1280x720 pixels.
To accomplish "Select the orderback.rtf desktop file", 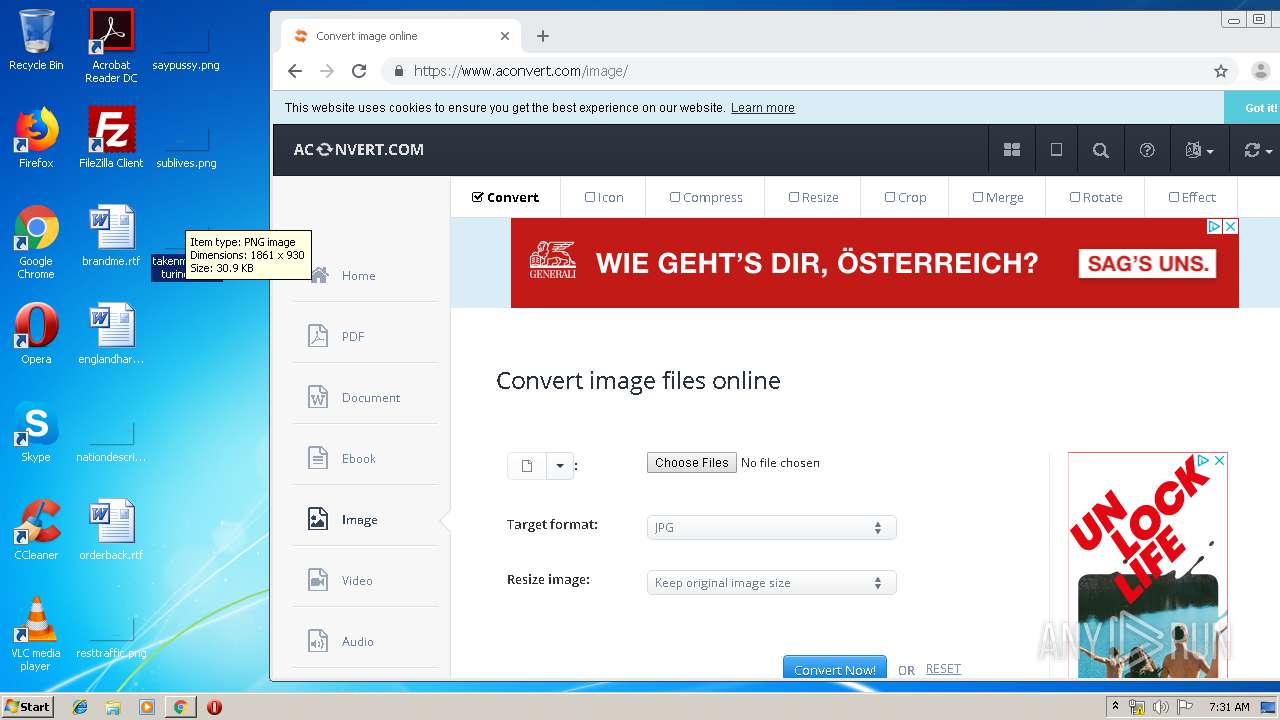I will pos(111,531).
